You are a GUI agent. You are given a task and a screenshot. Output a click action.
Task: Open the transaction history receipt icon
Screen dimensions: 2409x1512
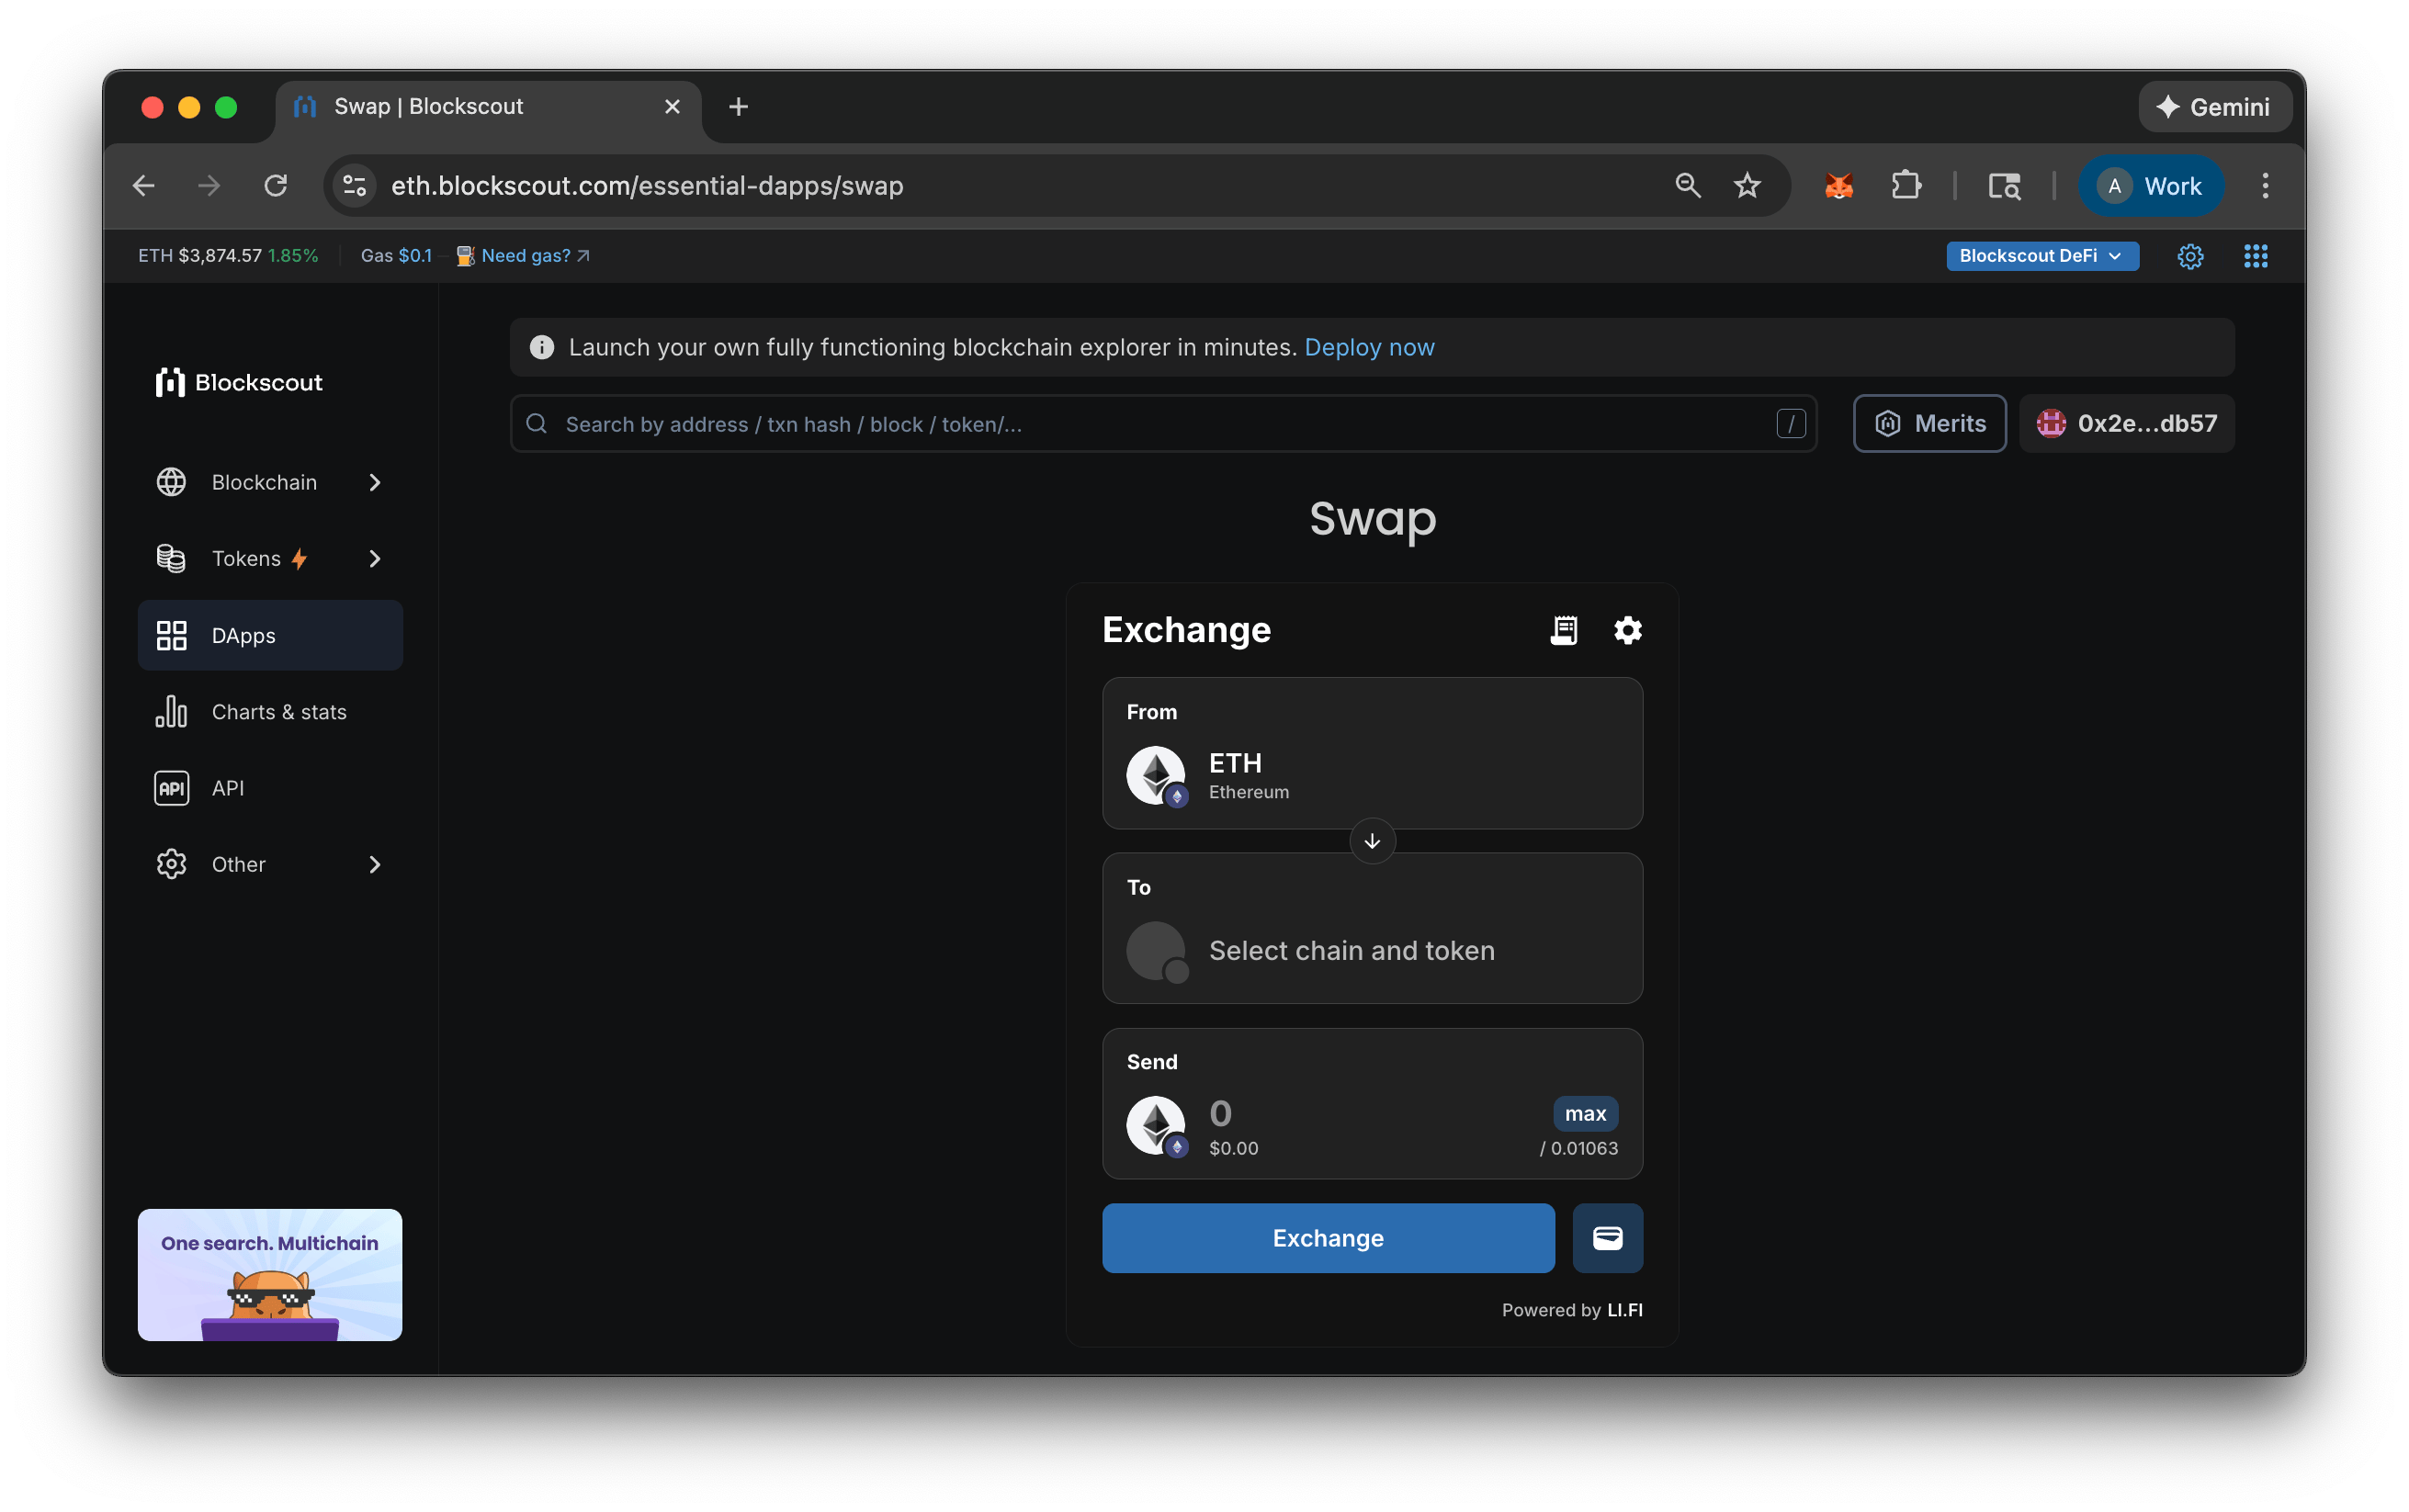pos(1563,630)
